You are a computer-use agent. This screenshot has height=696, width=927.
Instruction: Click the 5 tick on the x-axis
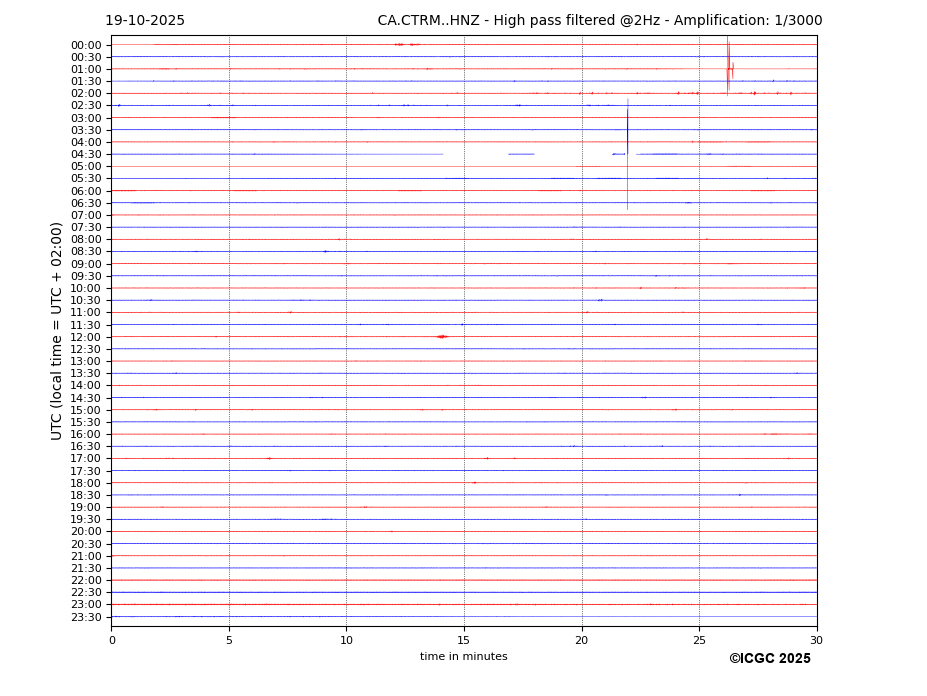[229, 640]
